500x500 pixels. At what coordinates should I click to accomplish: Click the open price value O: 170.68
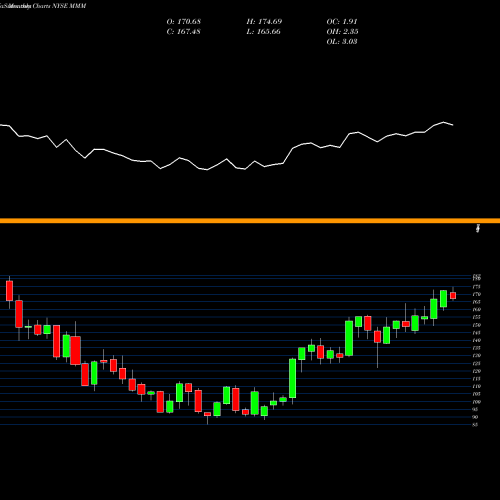[x=184, y=22]
